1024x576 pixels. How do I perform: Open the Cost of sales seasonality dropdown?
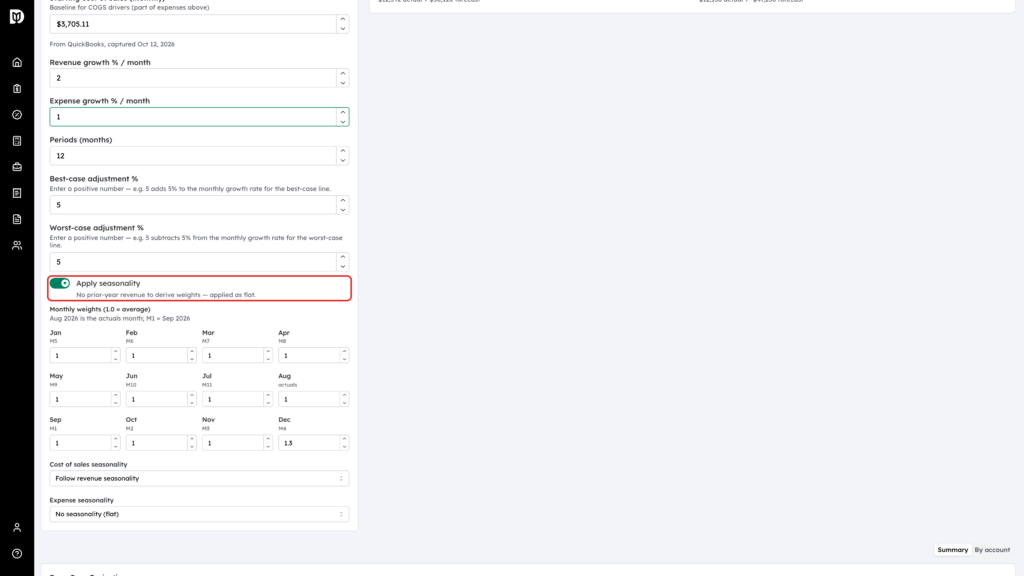click(x=199, y=479)
